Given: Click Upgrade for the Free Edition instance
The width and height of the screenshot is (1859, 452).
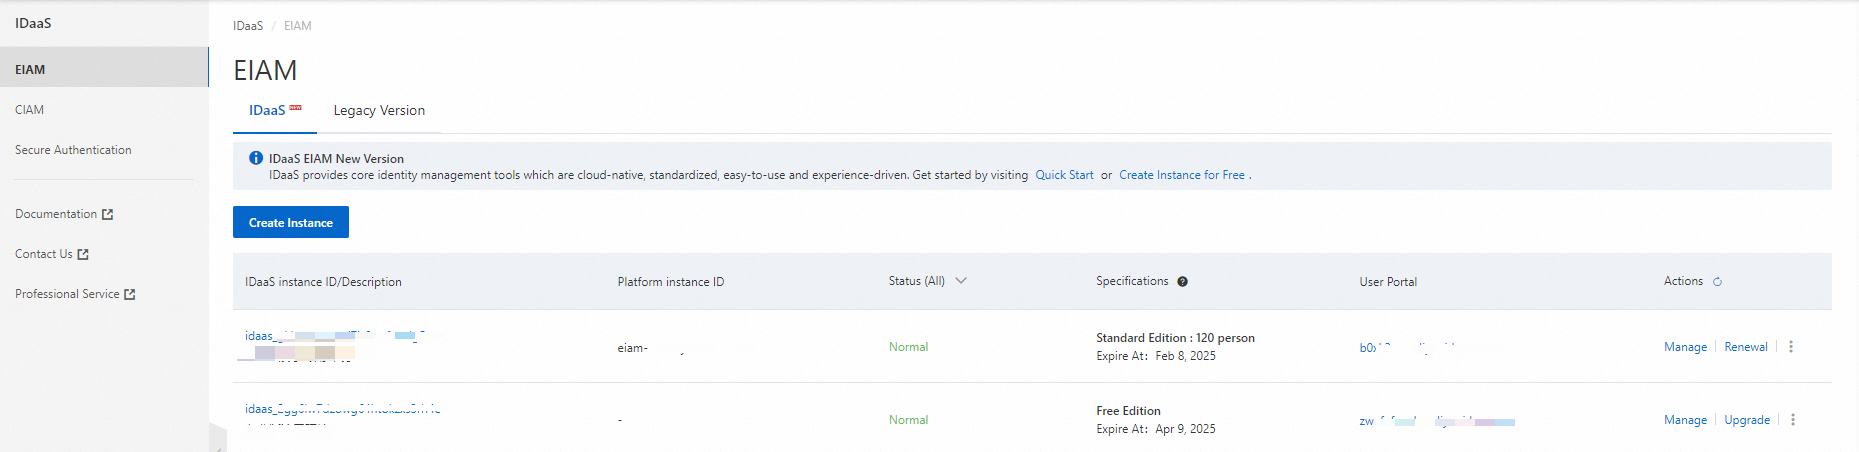Looking at the screenshot, I should point(1747,420).
